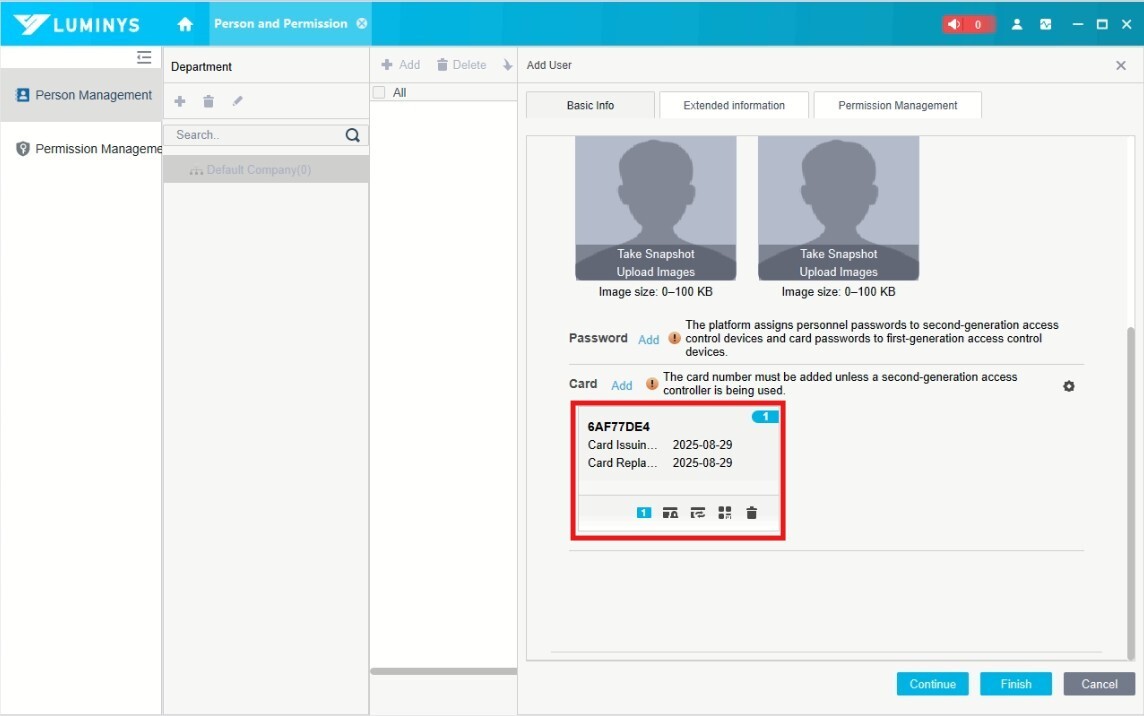
Task: Click the card loss report icon
Action: (671, 513)
